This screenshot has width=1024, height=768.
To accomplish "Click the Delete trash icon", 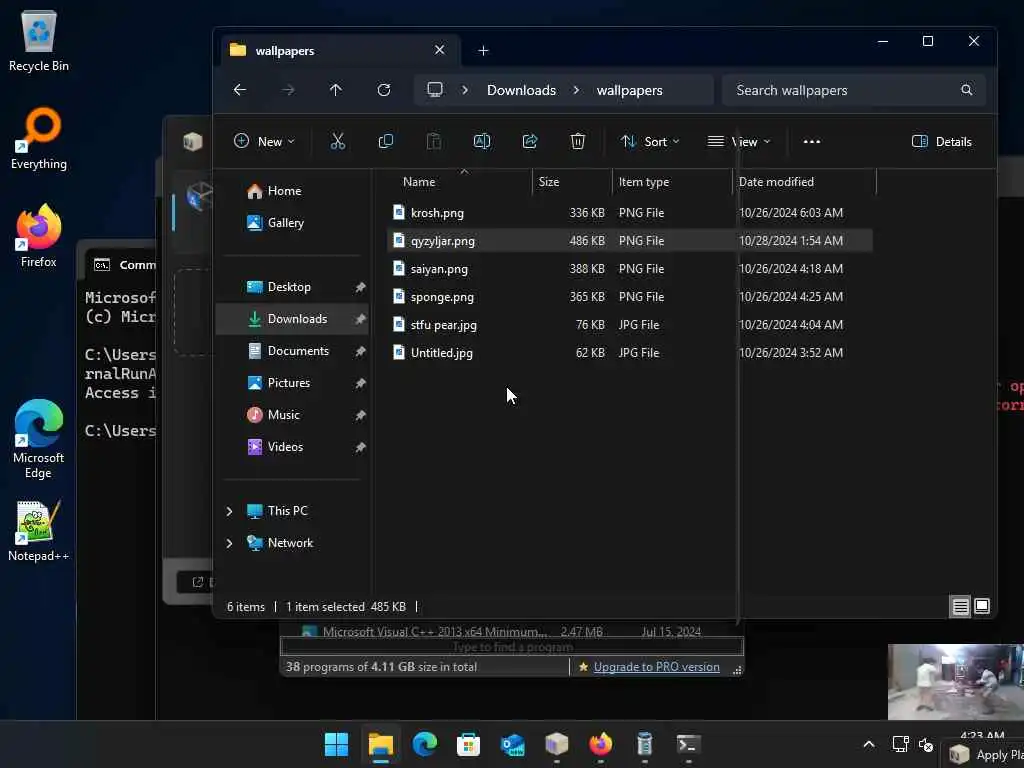I will pos(578,141).
